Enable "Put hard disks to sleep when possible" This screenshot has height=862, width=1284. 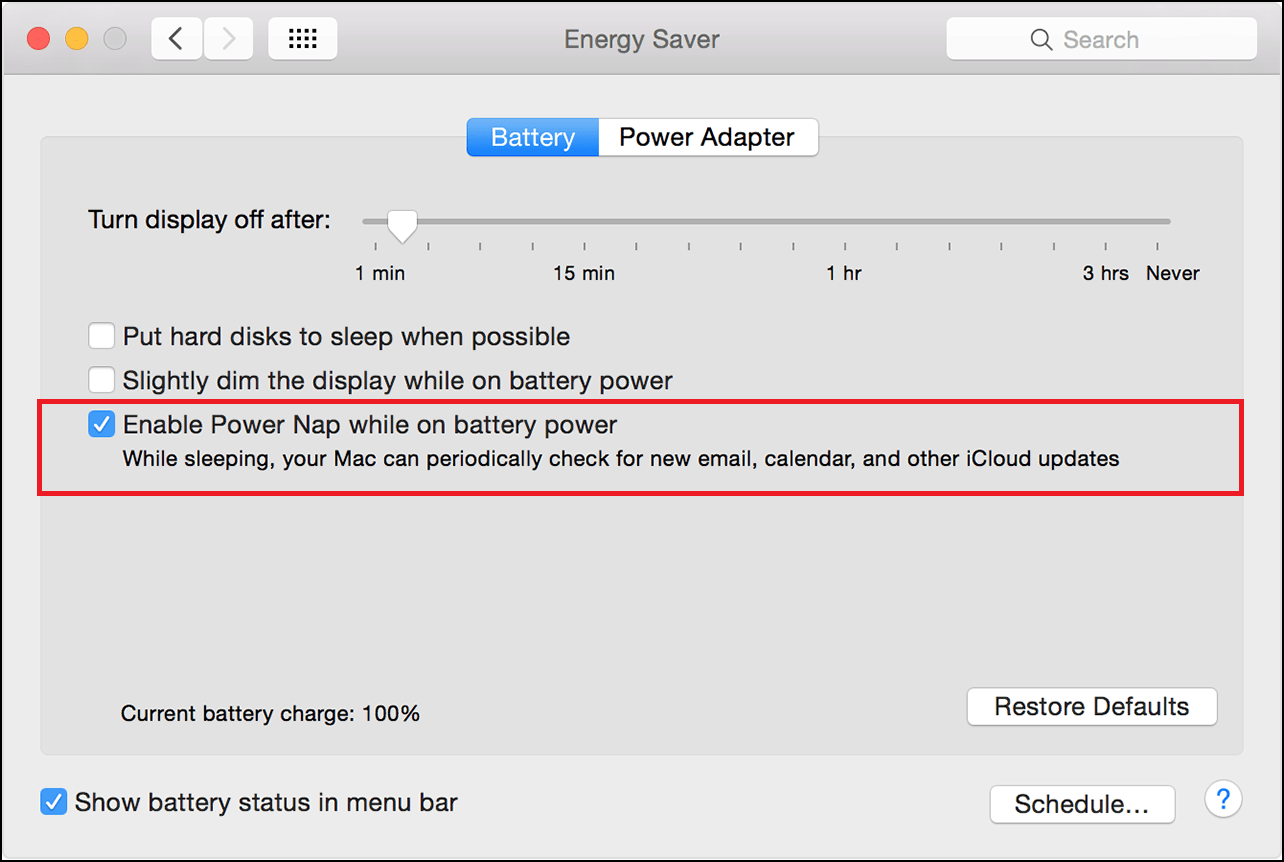[101, 336]
